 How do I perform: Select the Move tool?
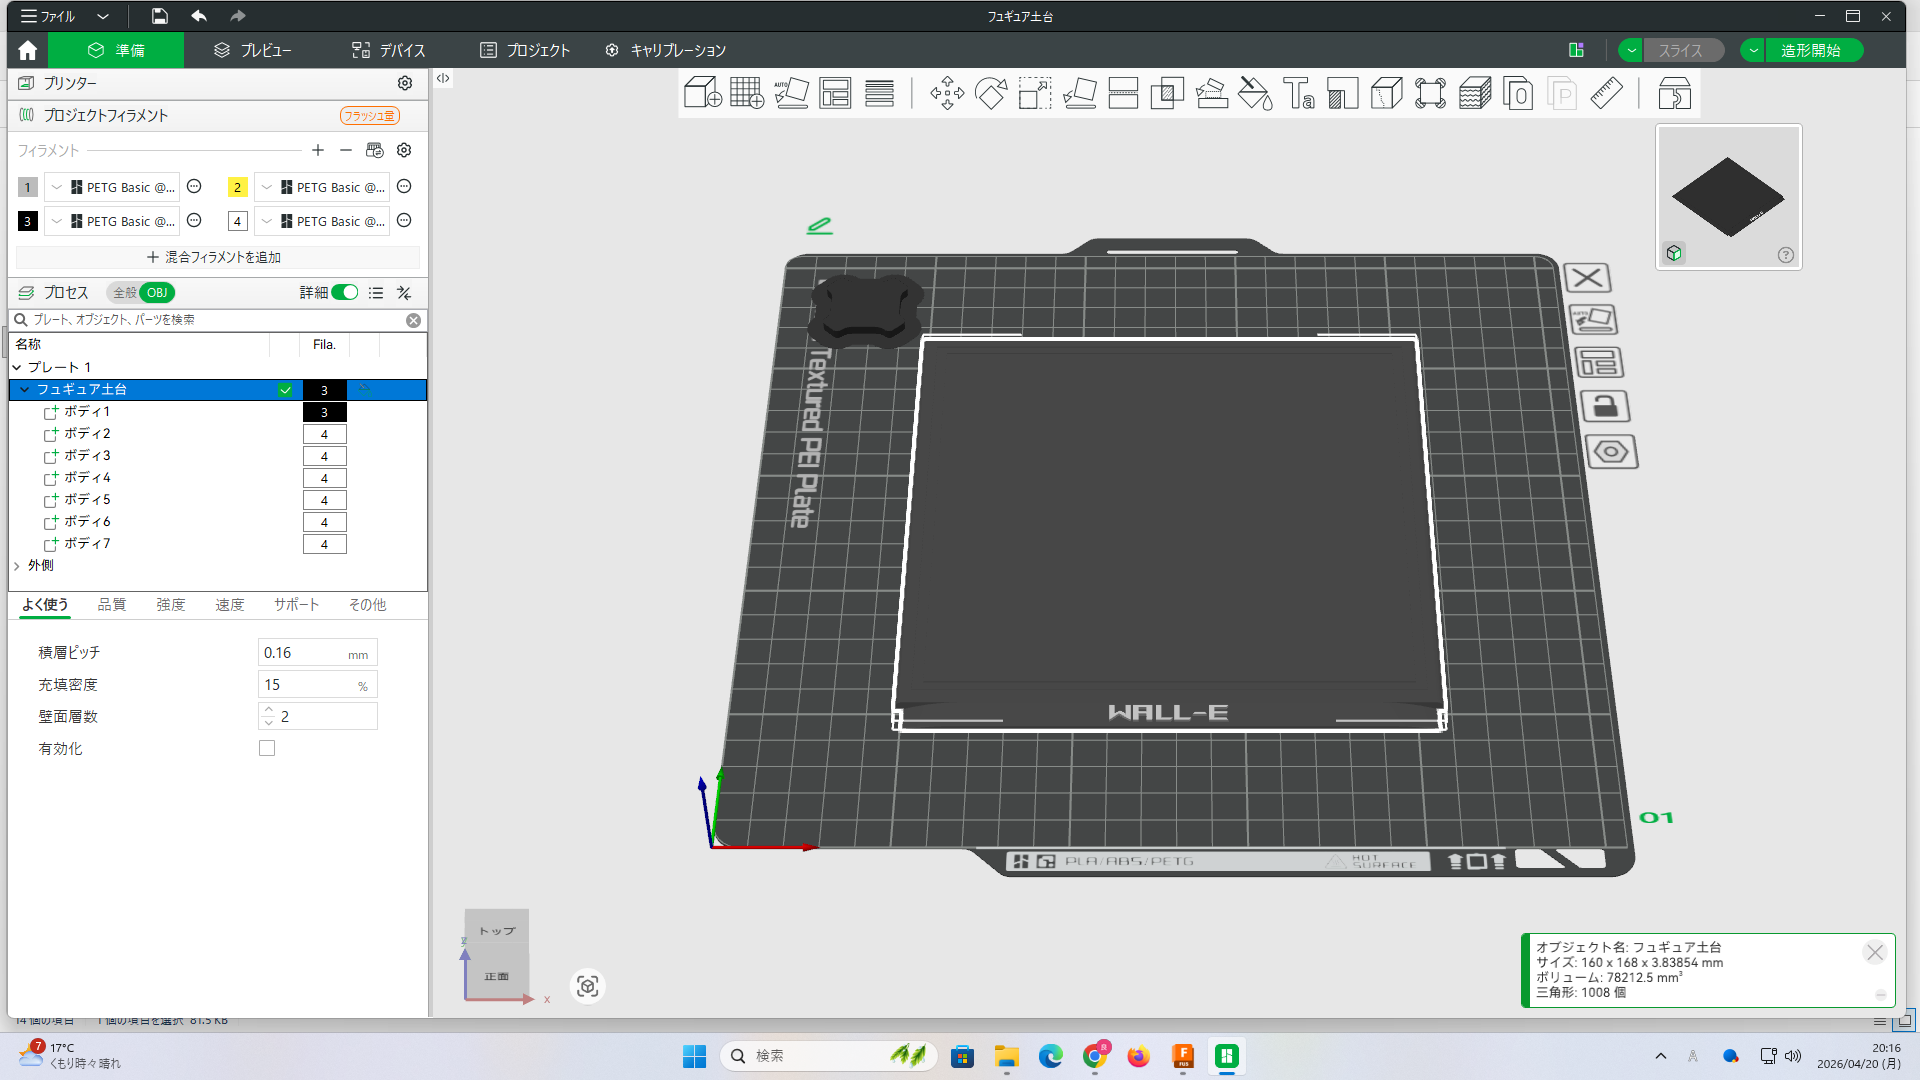(x=947, y=94)
